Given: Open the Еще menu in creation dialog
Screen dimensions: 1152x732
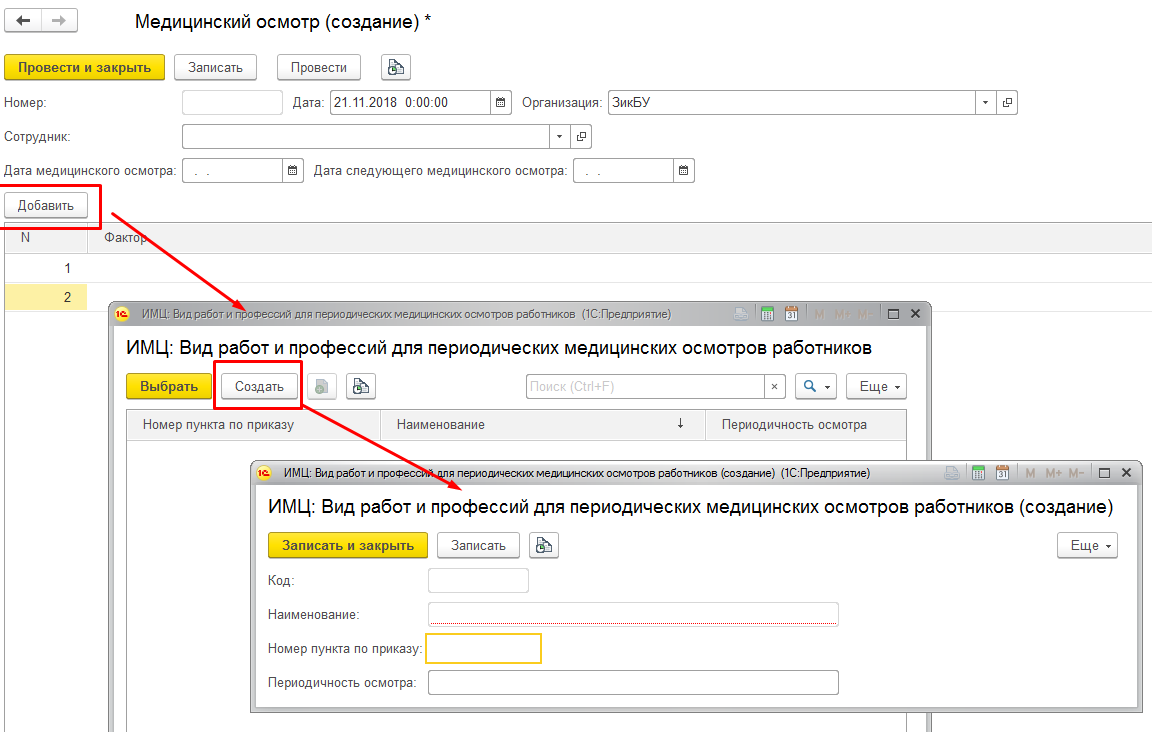Looking at the screenshot, I should pyautogui.click(x=1087, y=545).
